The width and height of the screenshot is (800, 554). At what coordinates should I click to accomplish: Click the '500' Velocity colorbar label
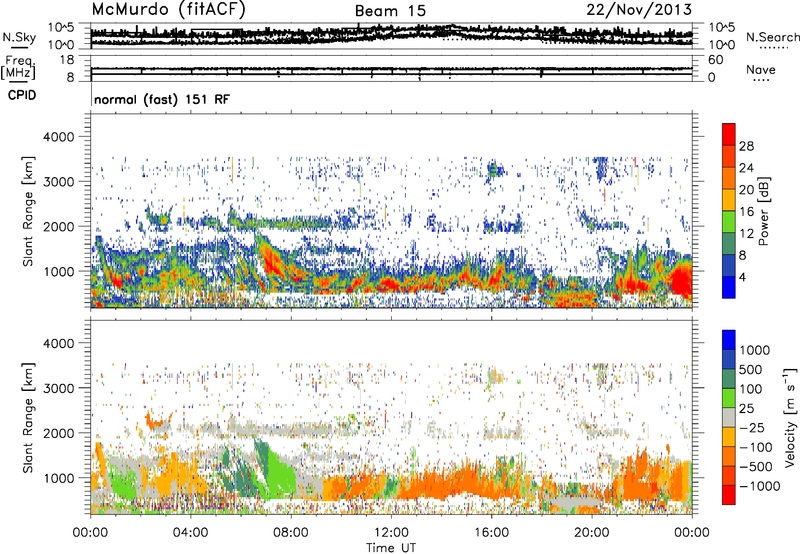753,370
